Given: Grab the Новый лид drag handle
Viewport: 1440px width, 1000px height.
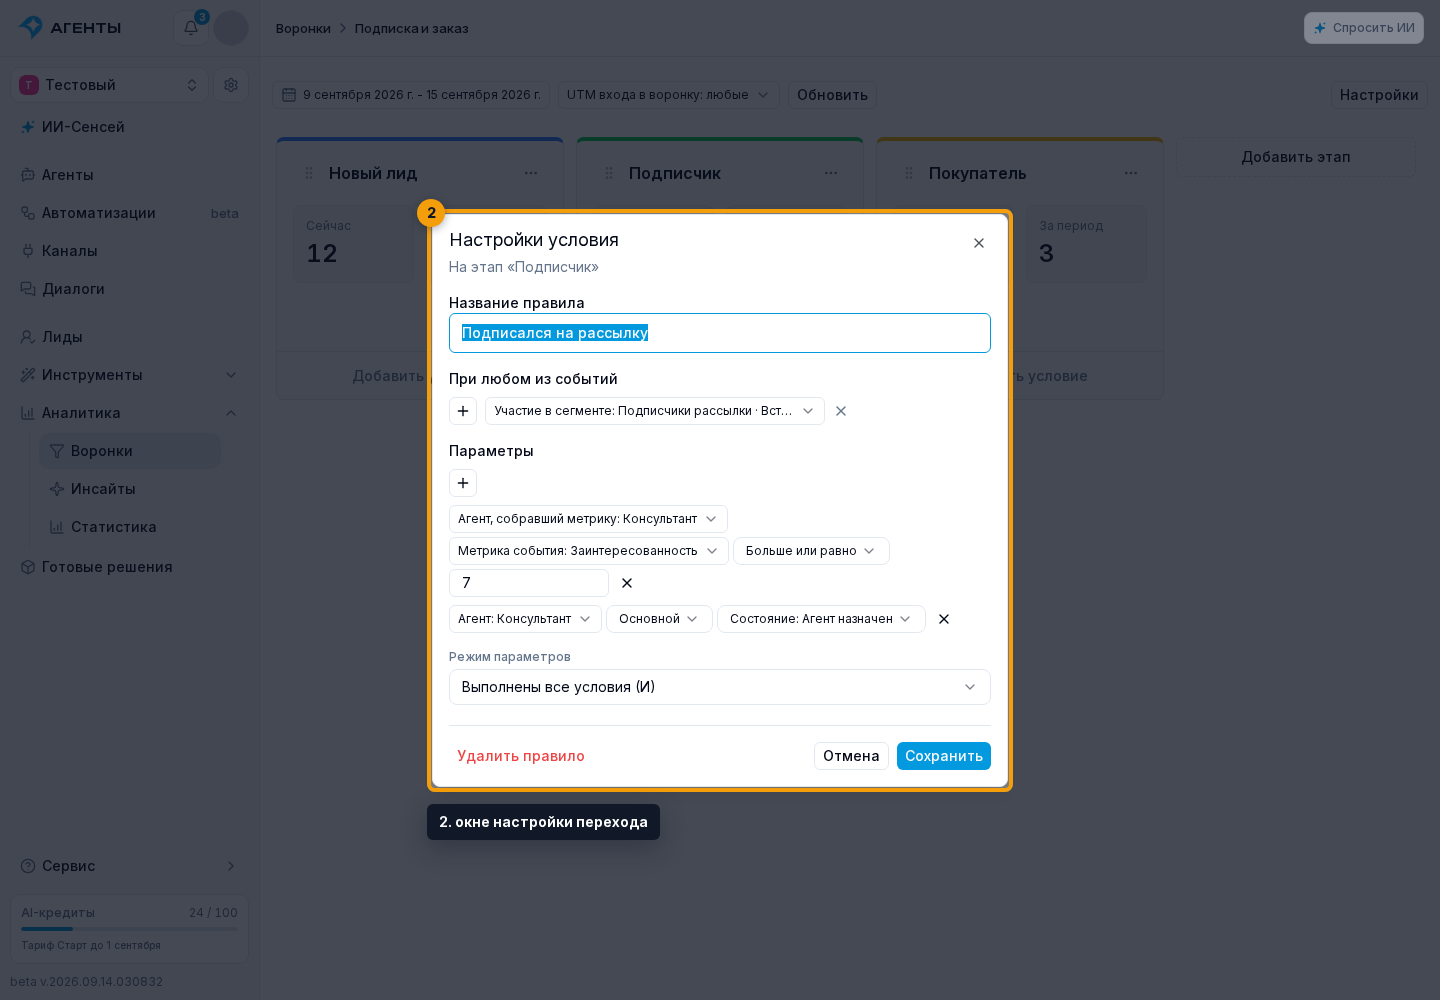Looking at the screenshot, I should point(309,173).
